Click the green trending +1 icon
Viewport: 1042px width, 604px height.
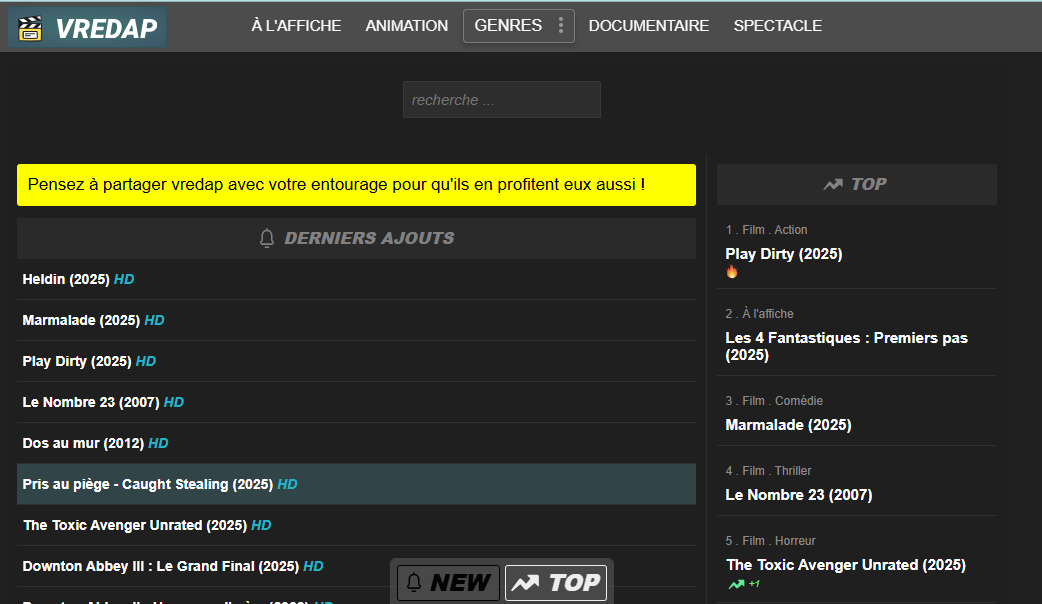737,584
